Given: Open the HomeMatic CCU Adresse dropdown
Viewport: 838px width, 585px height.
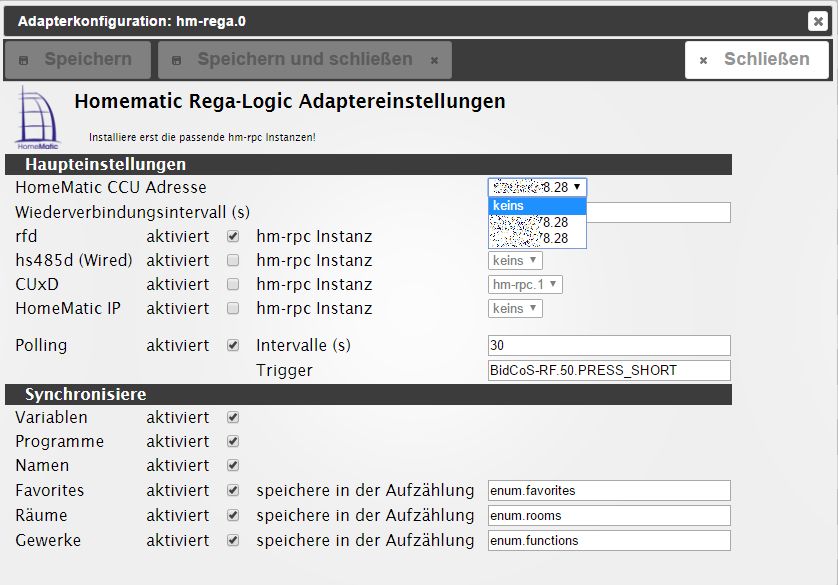Looking at the screenshot, I should coord(537,187).
